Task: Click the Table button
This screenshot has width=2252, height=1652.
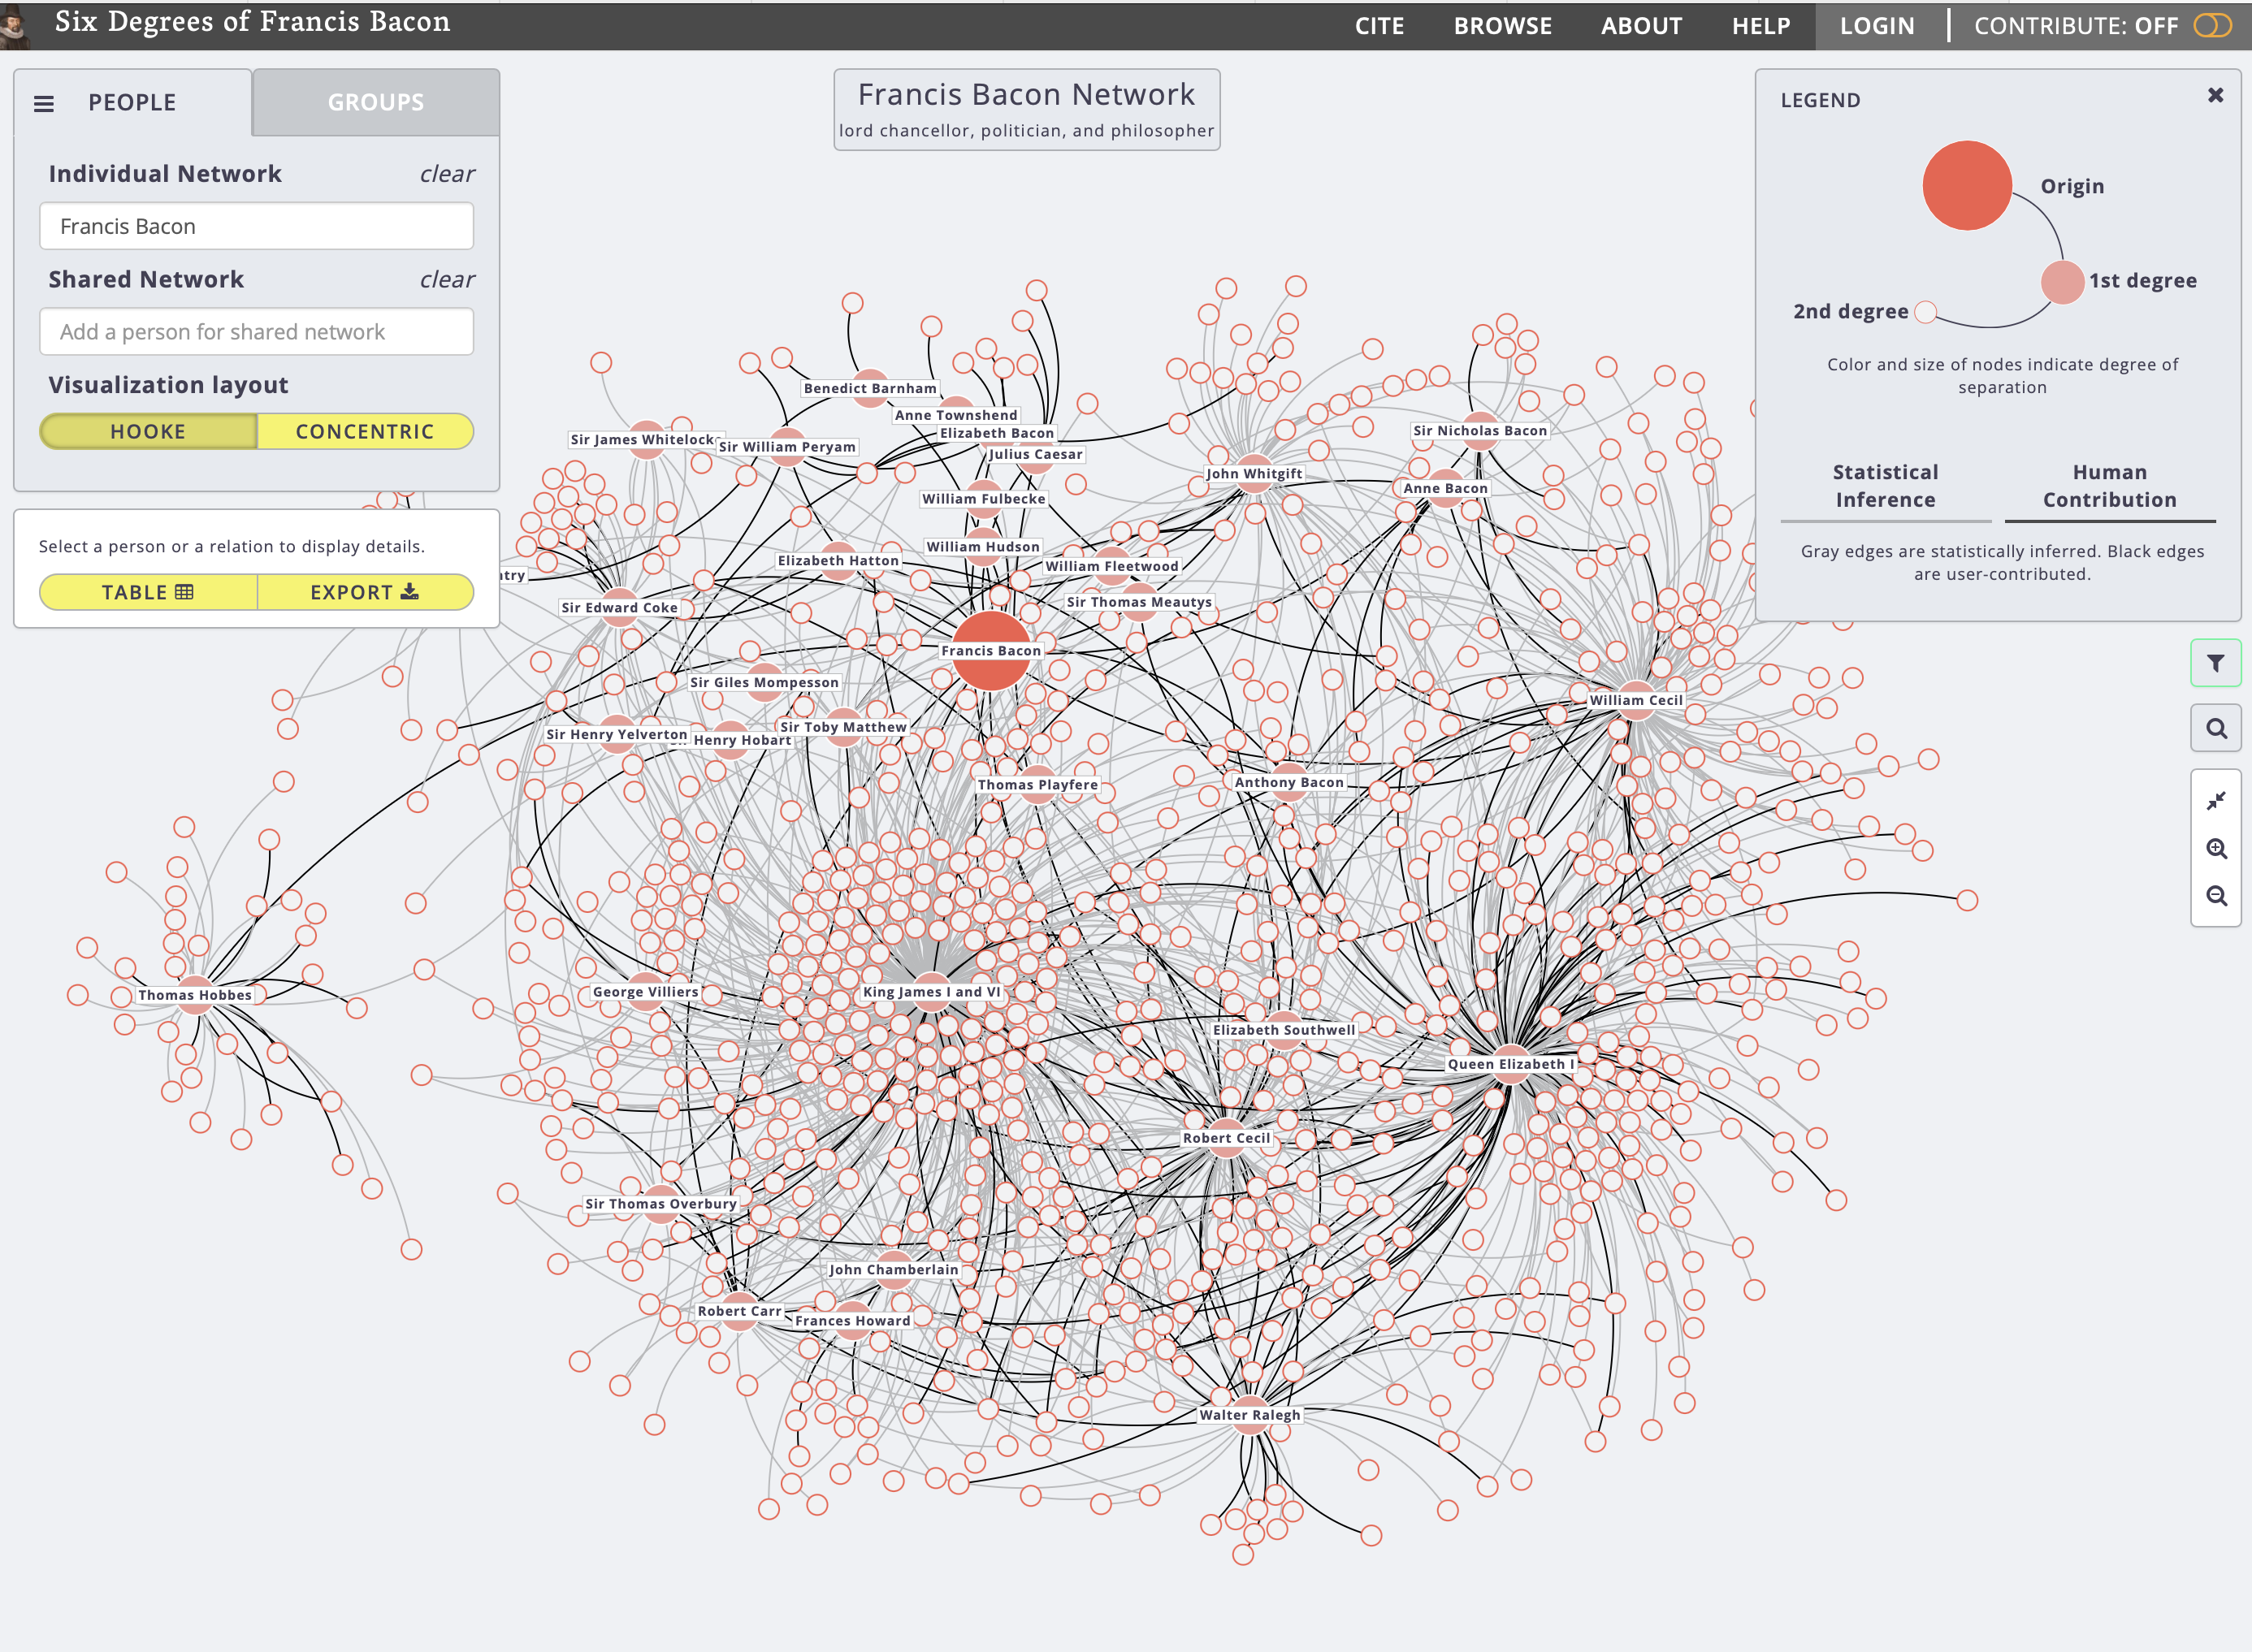Action: tap(148, 592)
